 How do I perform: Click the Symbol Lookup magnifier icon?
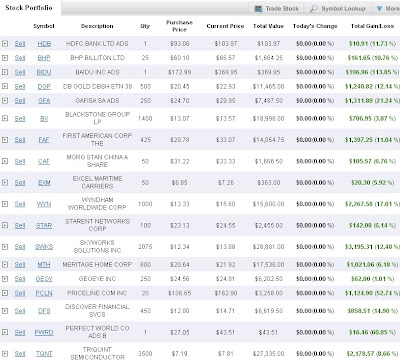tap(314, 9)
